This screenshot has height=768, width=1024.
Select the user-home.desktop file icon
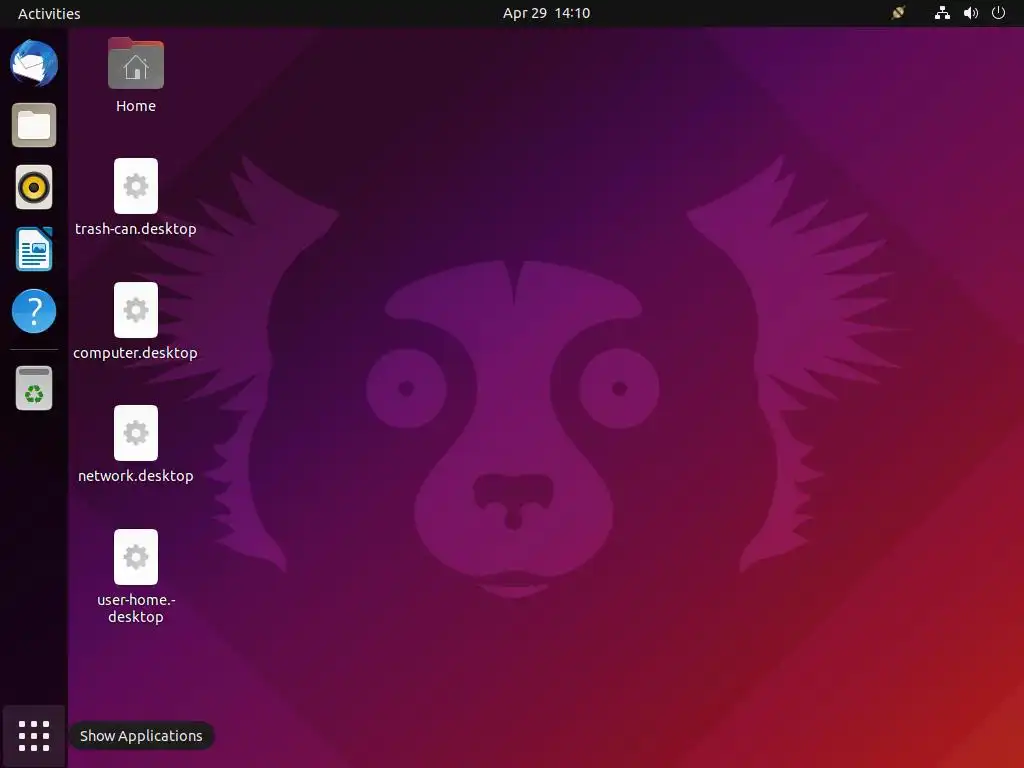(x=136, y=557)
